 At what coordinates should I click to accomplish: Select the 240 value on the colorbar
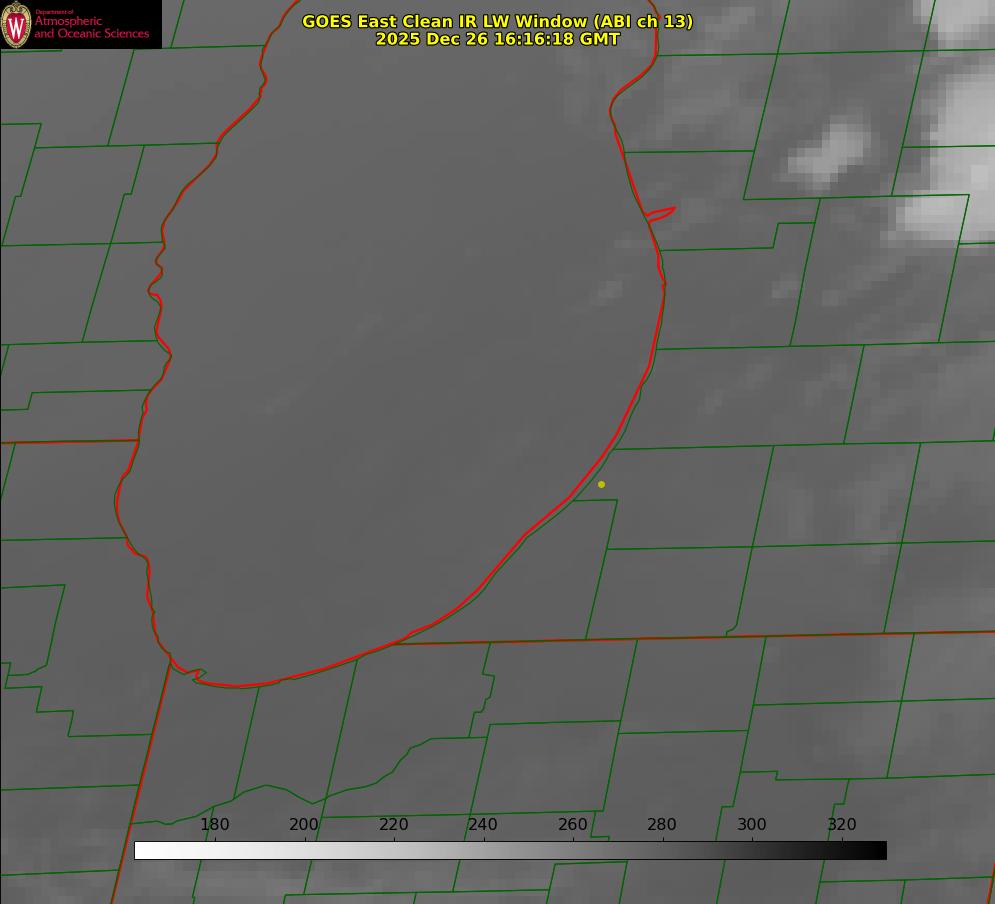click(x=483, y=824)
